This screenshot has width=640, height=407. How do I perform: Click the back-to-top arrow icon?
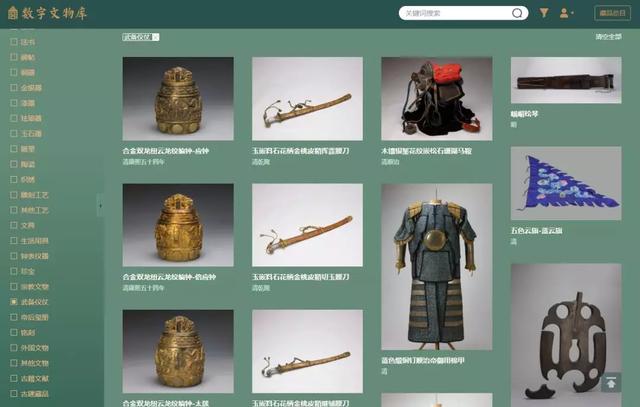611,383
